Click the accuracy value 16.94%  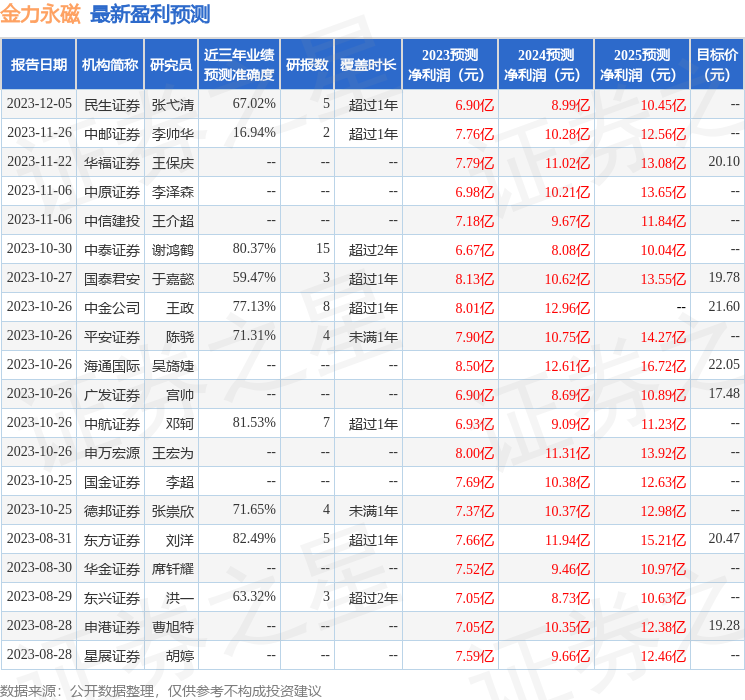[254, 133]
